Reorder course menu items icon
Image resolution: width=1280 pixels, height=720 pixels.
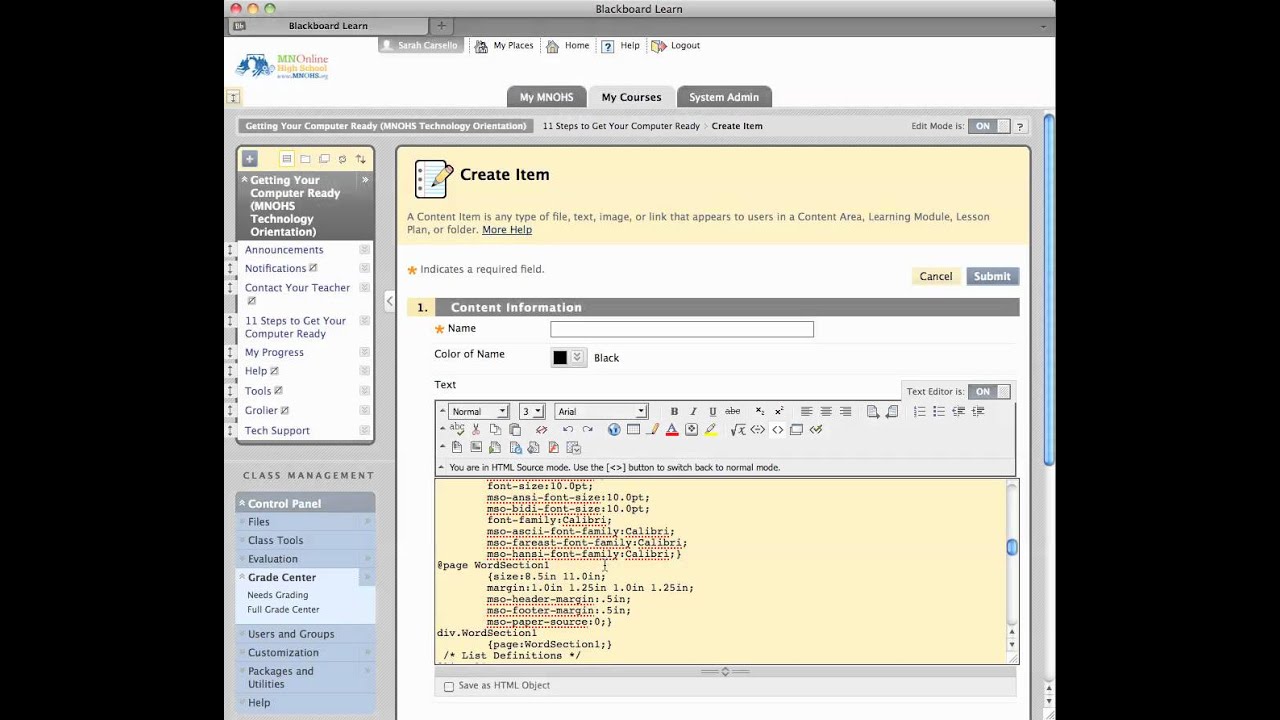pyautogui.click(x=361, y=158)
